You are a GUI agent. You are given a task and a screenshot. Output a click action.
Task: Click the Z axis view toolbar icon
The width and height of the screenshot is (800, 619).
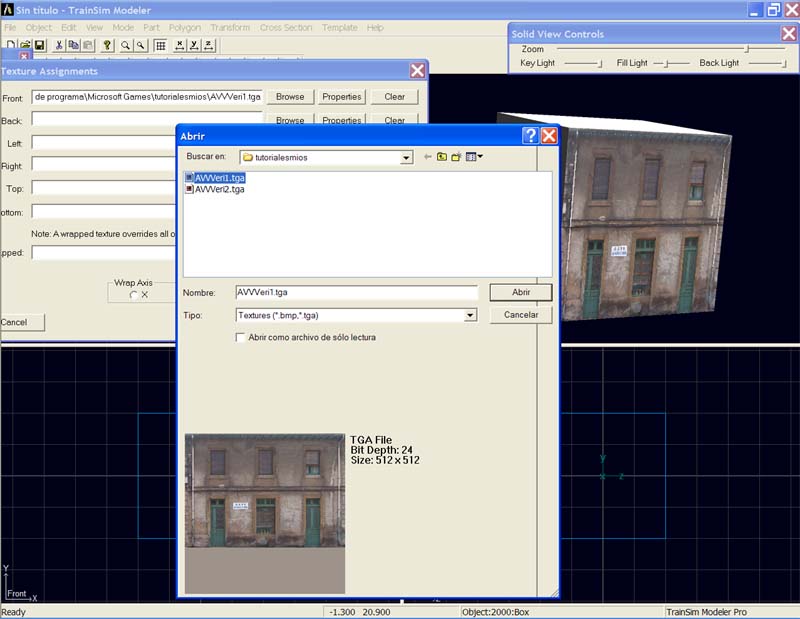(x=208, y=45)
